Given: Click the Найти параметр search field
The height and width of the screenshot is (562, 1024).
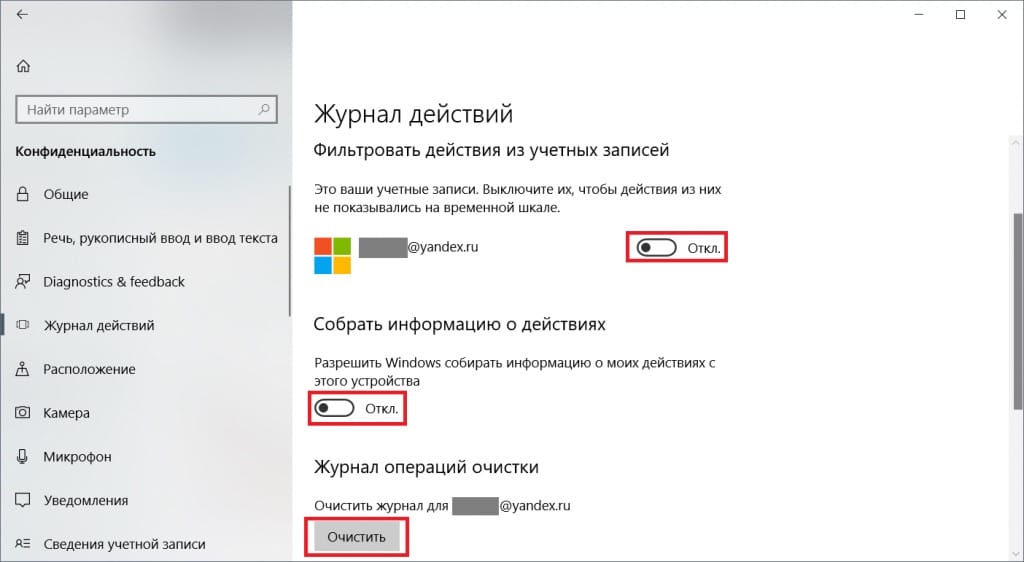Looking at the screenshot, I should tap(146, 110).
